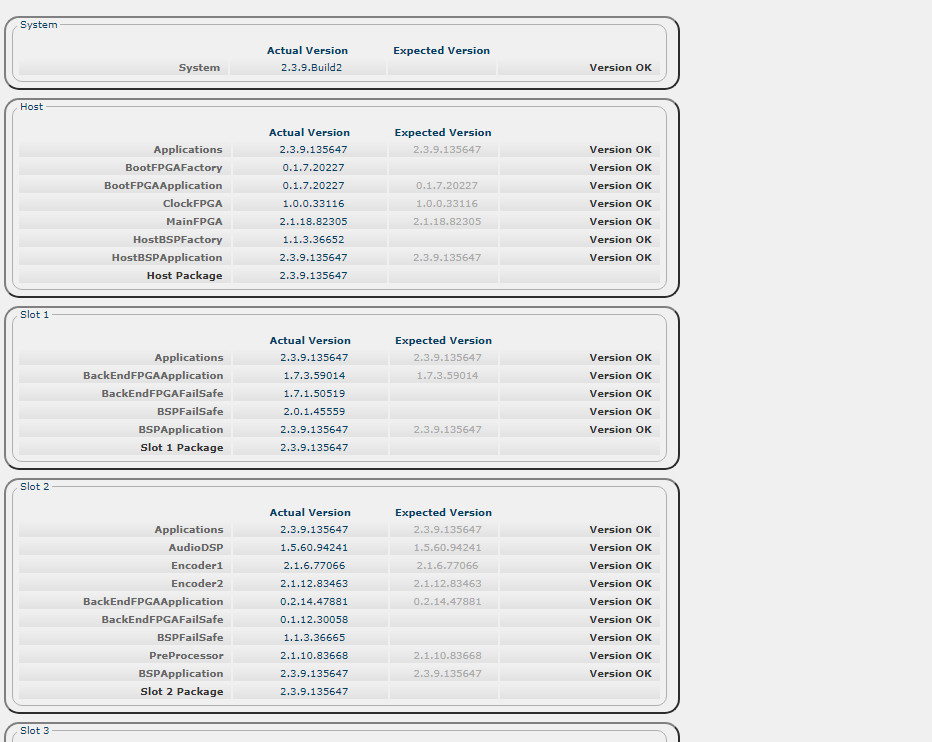Click the System row label in System panel
The image size is (932, 742).
199,68
